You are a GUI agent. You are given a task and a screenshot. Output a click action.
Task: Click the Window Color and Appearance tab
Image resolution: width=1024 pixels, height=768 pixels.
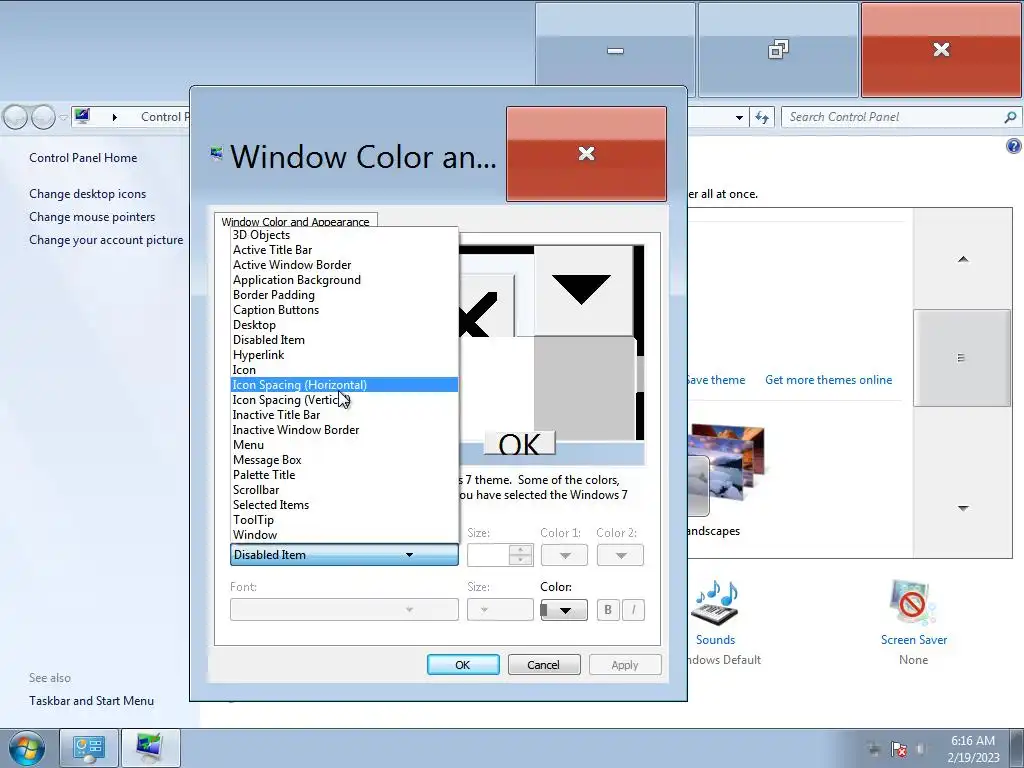click(x=295, y=221)
